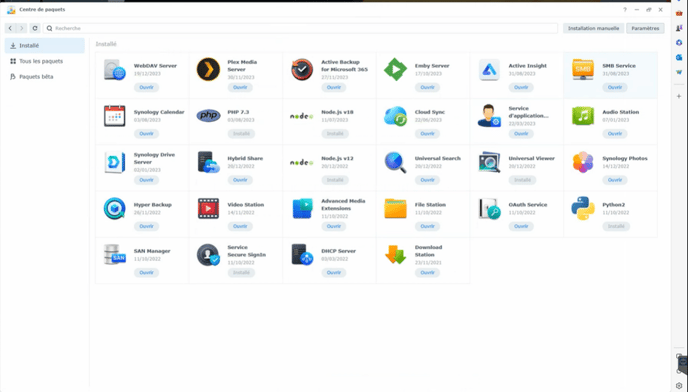Go back with the left arrow button
The image size is (688, 392).
tap(10, 28)
